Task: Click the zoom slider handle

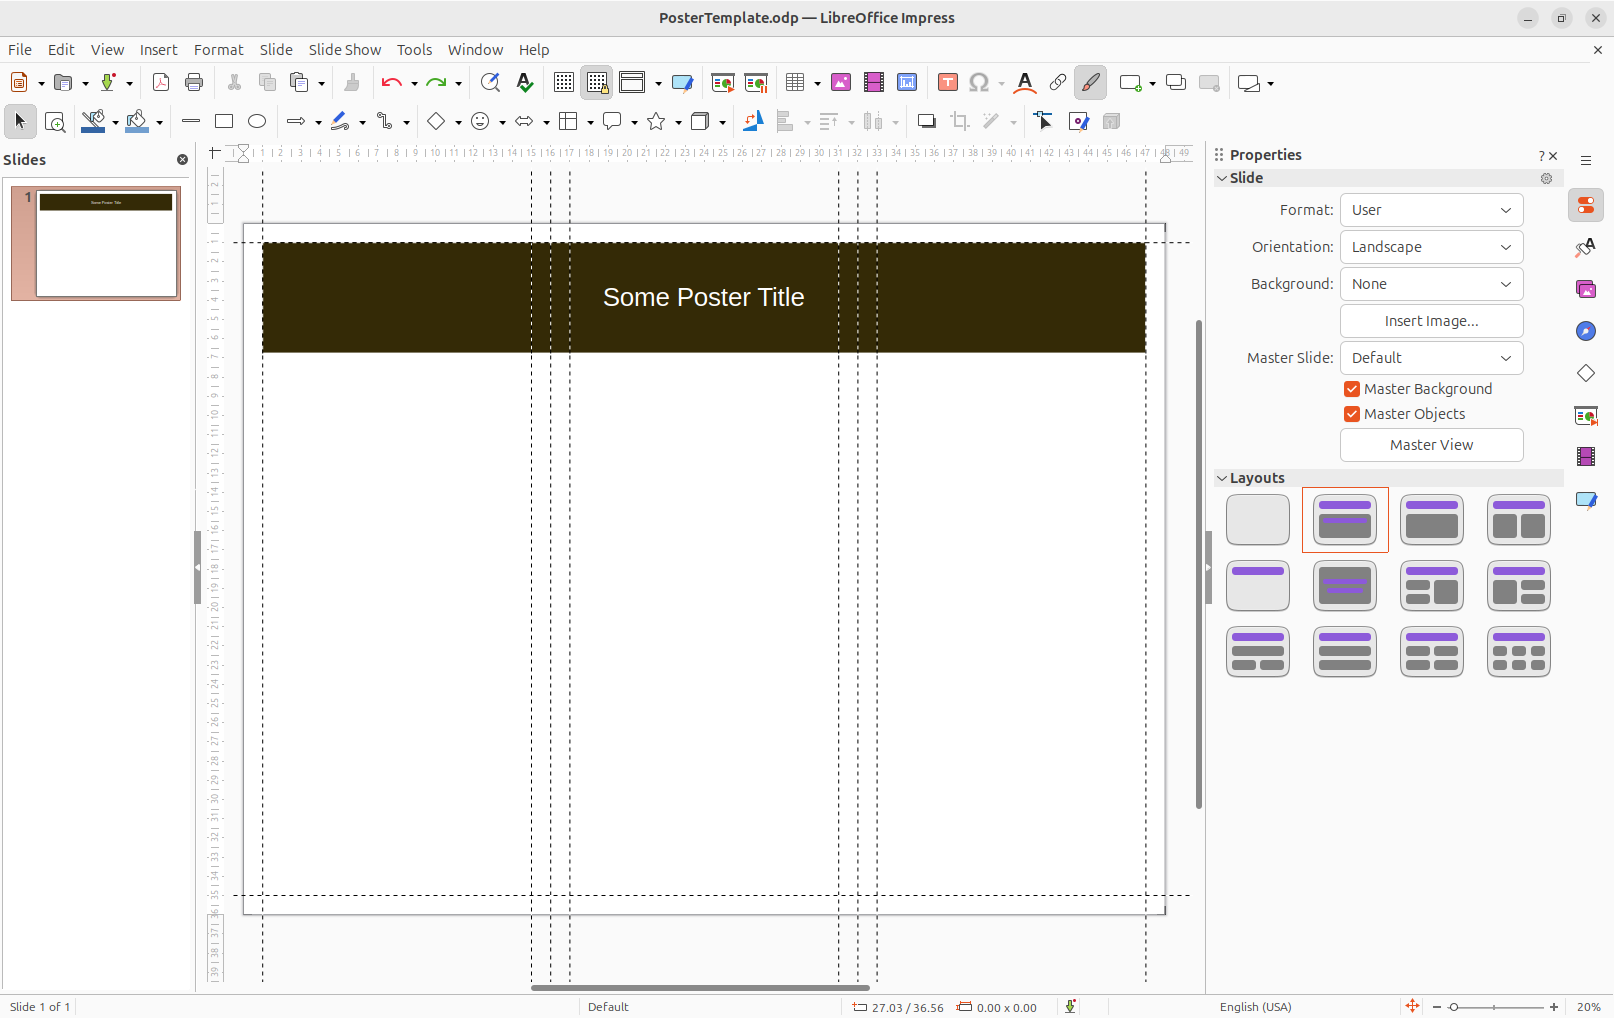Action: pos(1454,1007)
